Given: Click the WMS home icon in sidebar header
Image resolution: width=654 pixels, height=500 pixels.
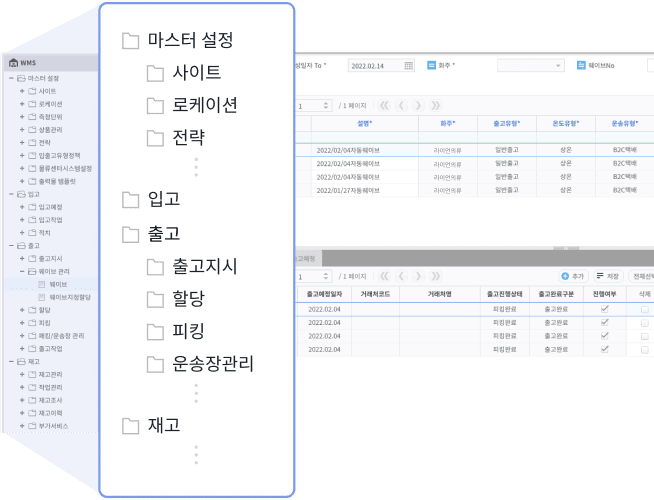Looking at the screenshot, I should coord(12,62).
